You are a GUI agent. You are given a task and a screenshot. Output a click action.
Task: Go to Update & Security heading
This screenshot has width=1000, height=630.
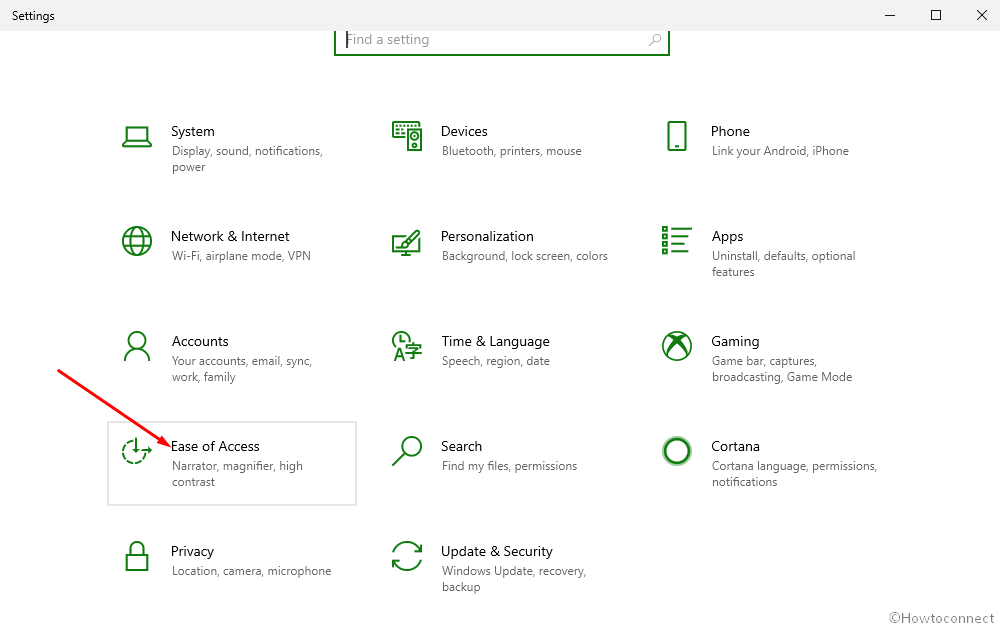[x=497, y=552]
